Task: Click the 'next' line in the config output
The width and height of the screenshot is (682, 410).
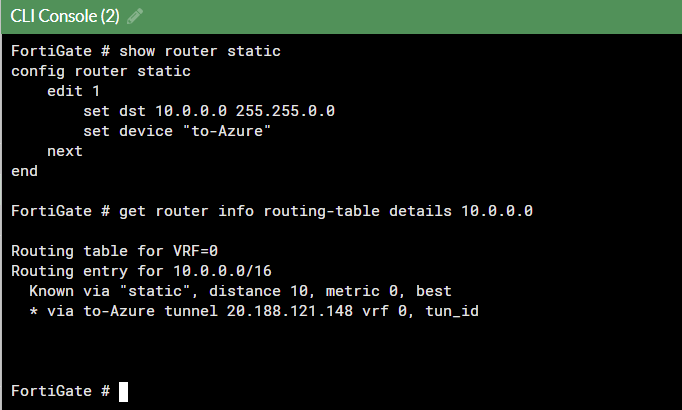Action: coord(65,151)
